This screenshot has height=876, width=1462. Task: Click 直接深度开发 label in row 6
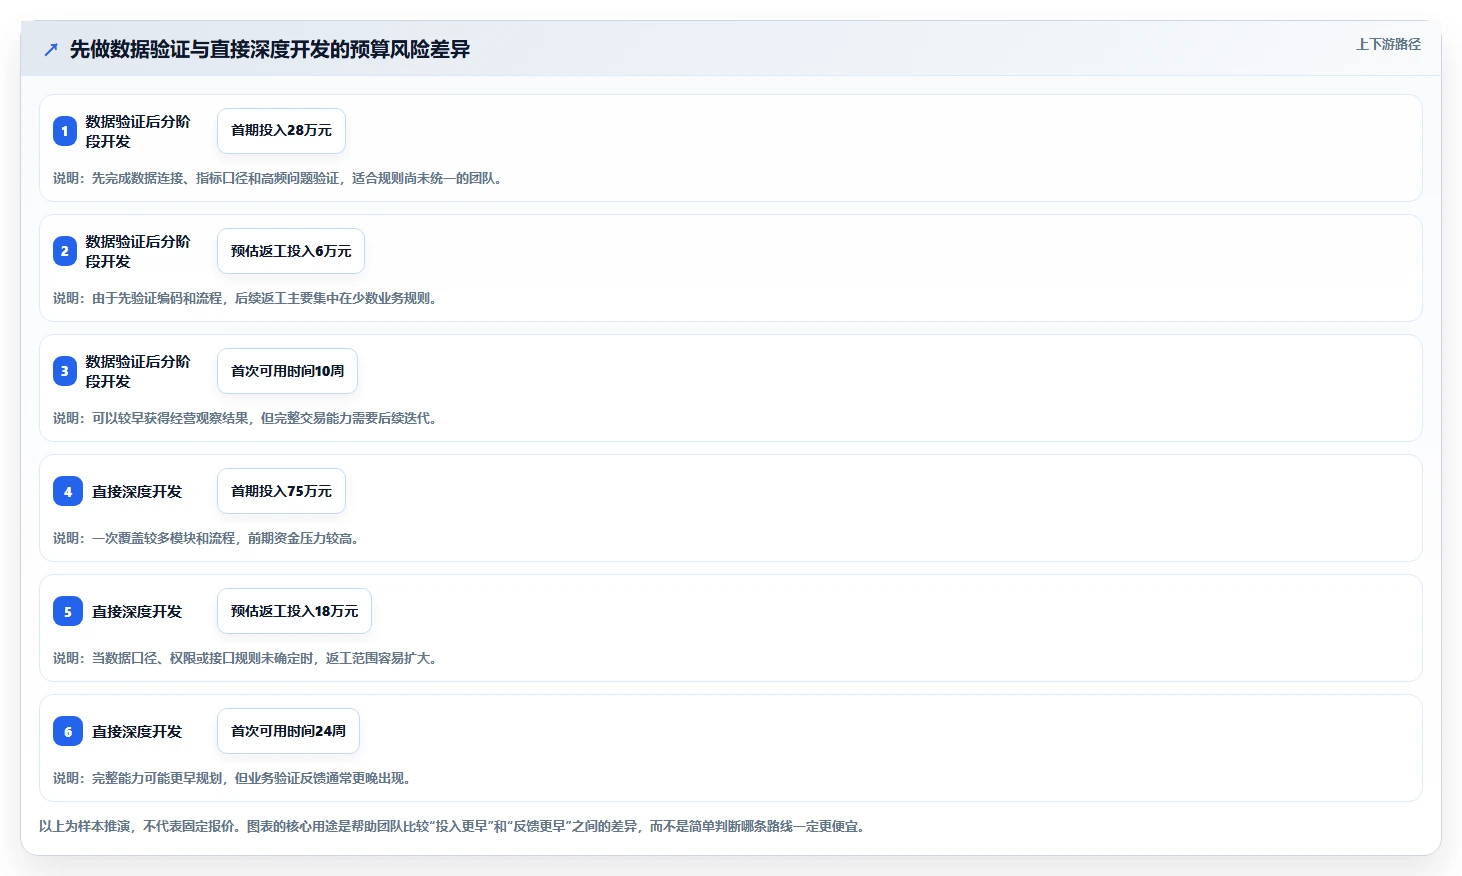click(x=137, y=731)
